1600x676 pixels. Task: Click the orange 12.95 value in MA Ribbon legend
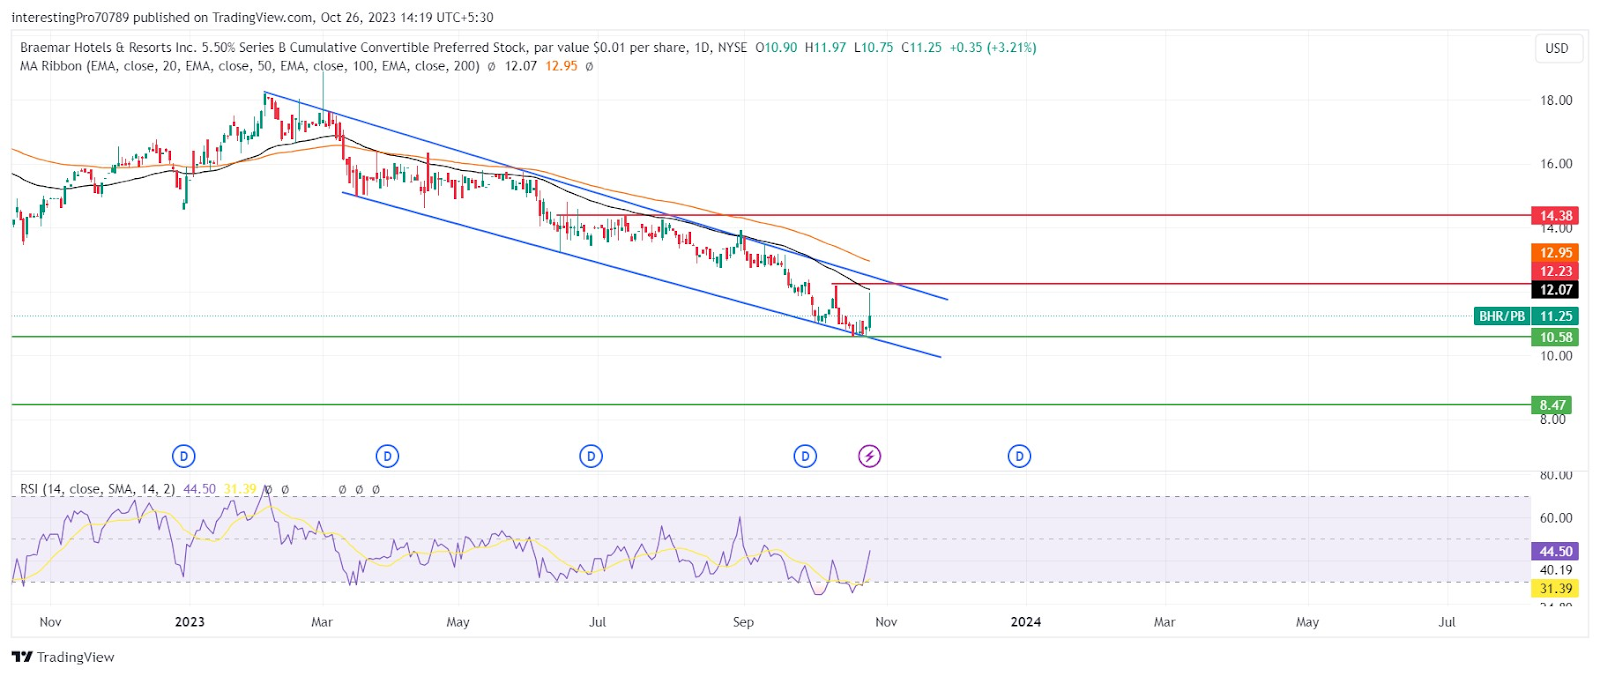pos(561,66)
